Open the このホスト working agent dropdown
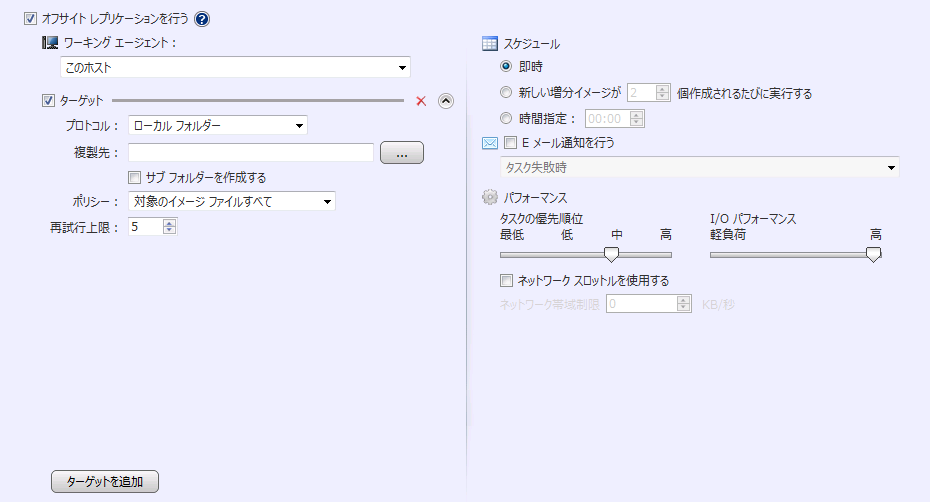 coord(402,68)
